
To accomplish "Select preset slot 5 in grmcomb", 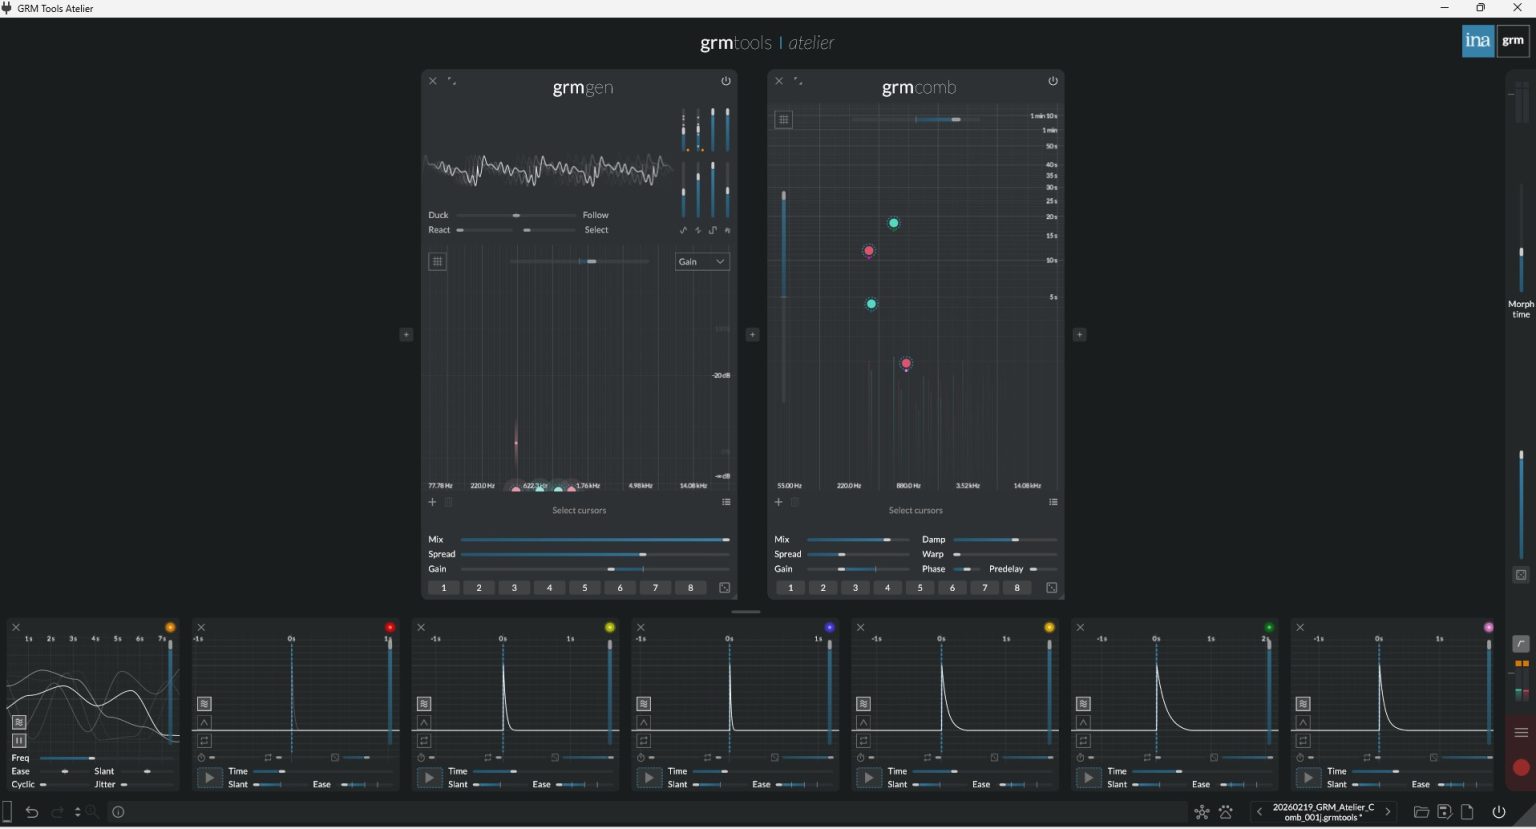I will [x=920, y=588].
